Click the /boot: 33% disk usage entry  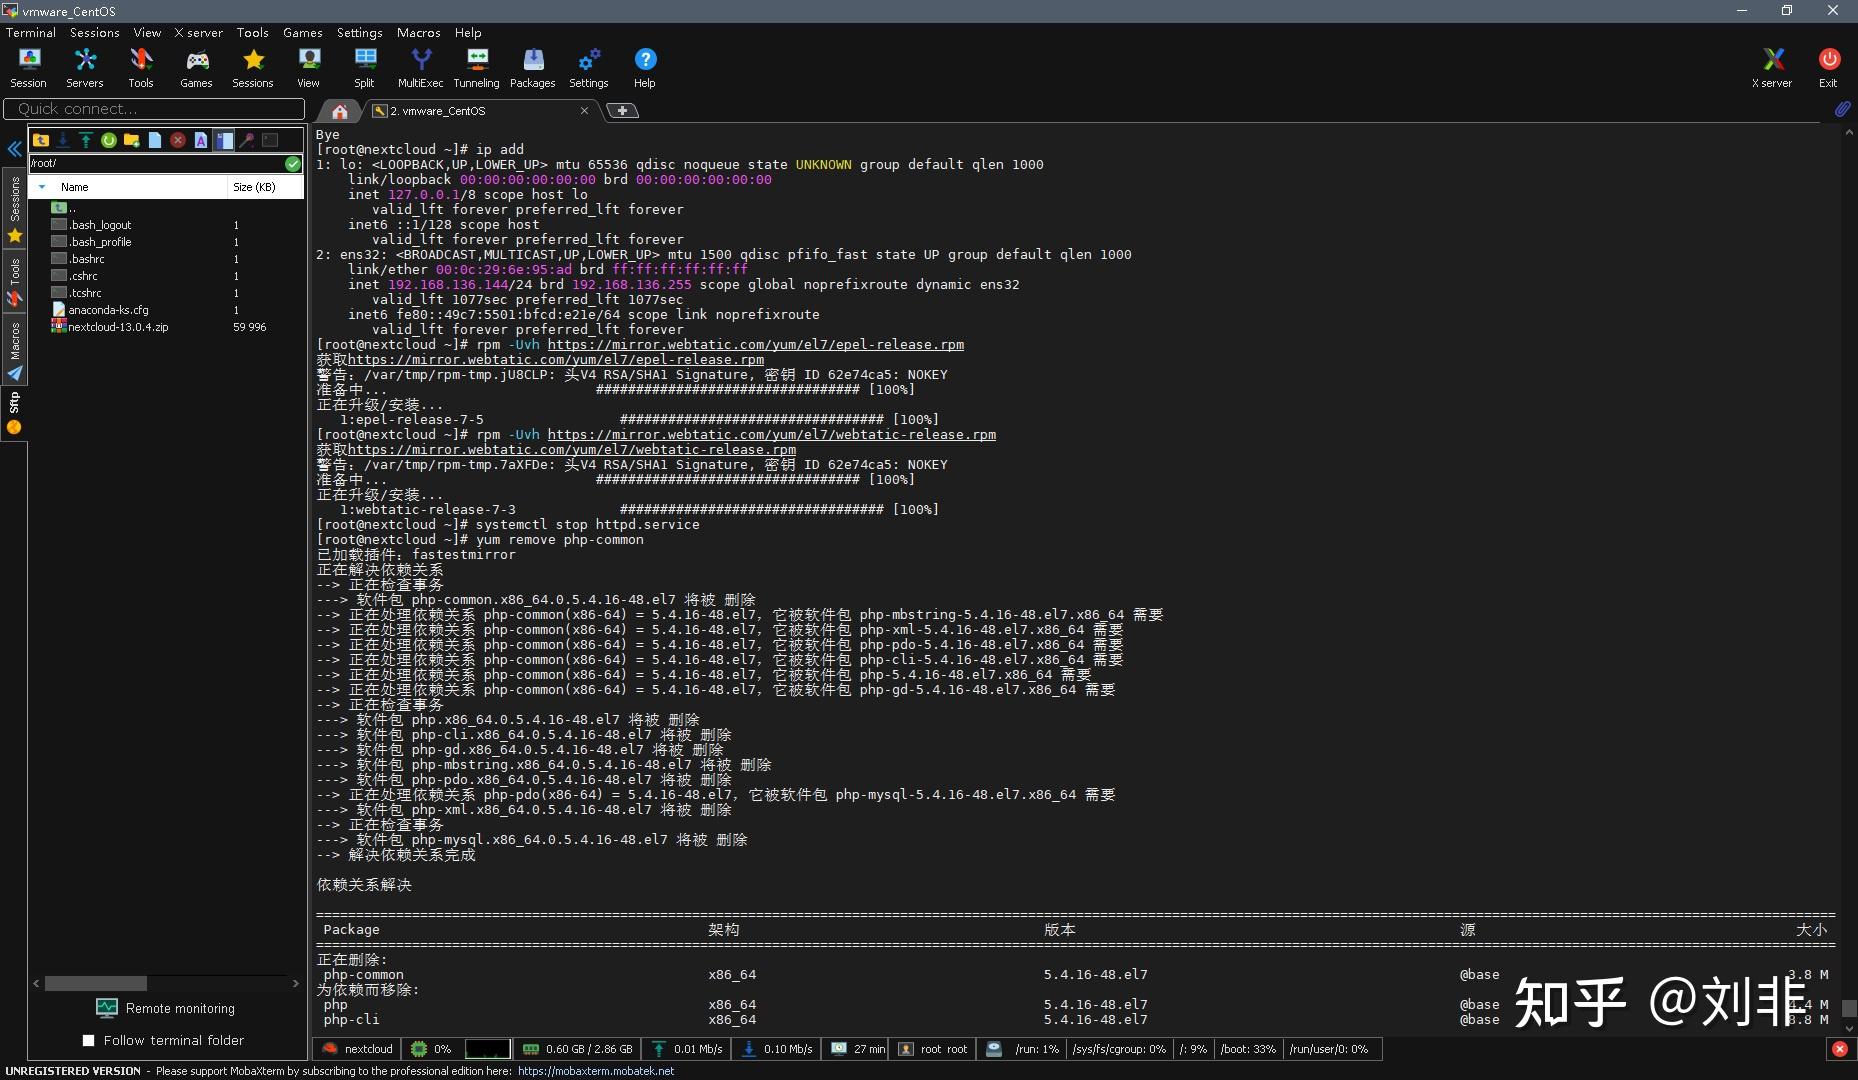coord(1248,1049)
